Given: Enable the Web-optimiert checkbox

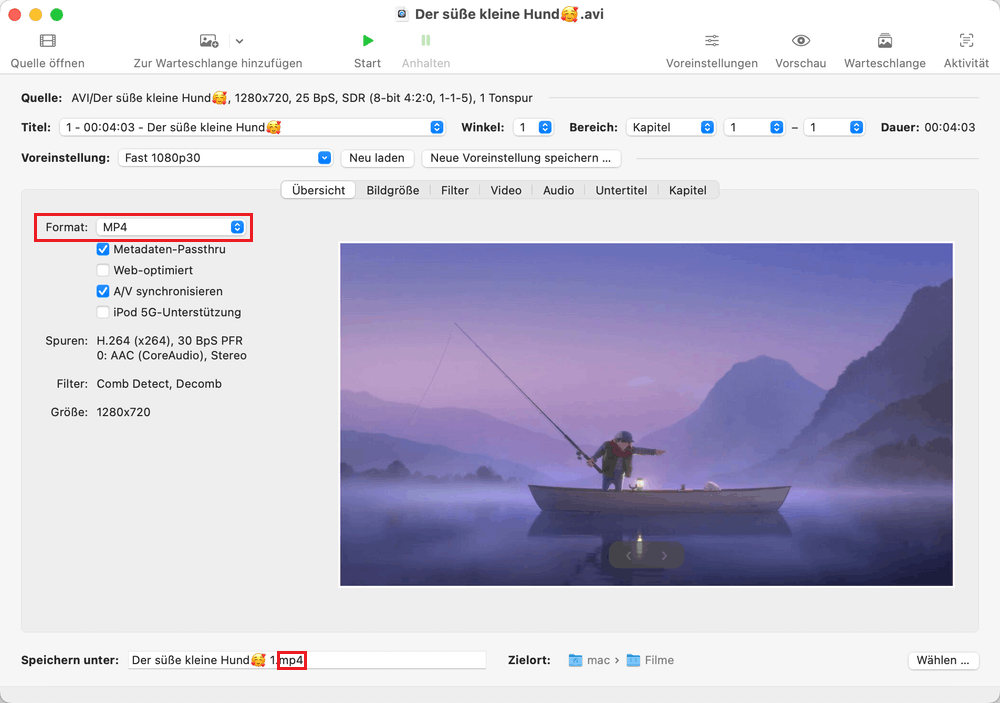Looking at the screenshot, I should 103,270.
